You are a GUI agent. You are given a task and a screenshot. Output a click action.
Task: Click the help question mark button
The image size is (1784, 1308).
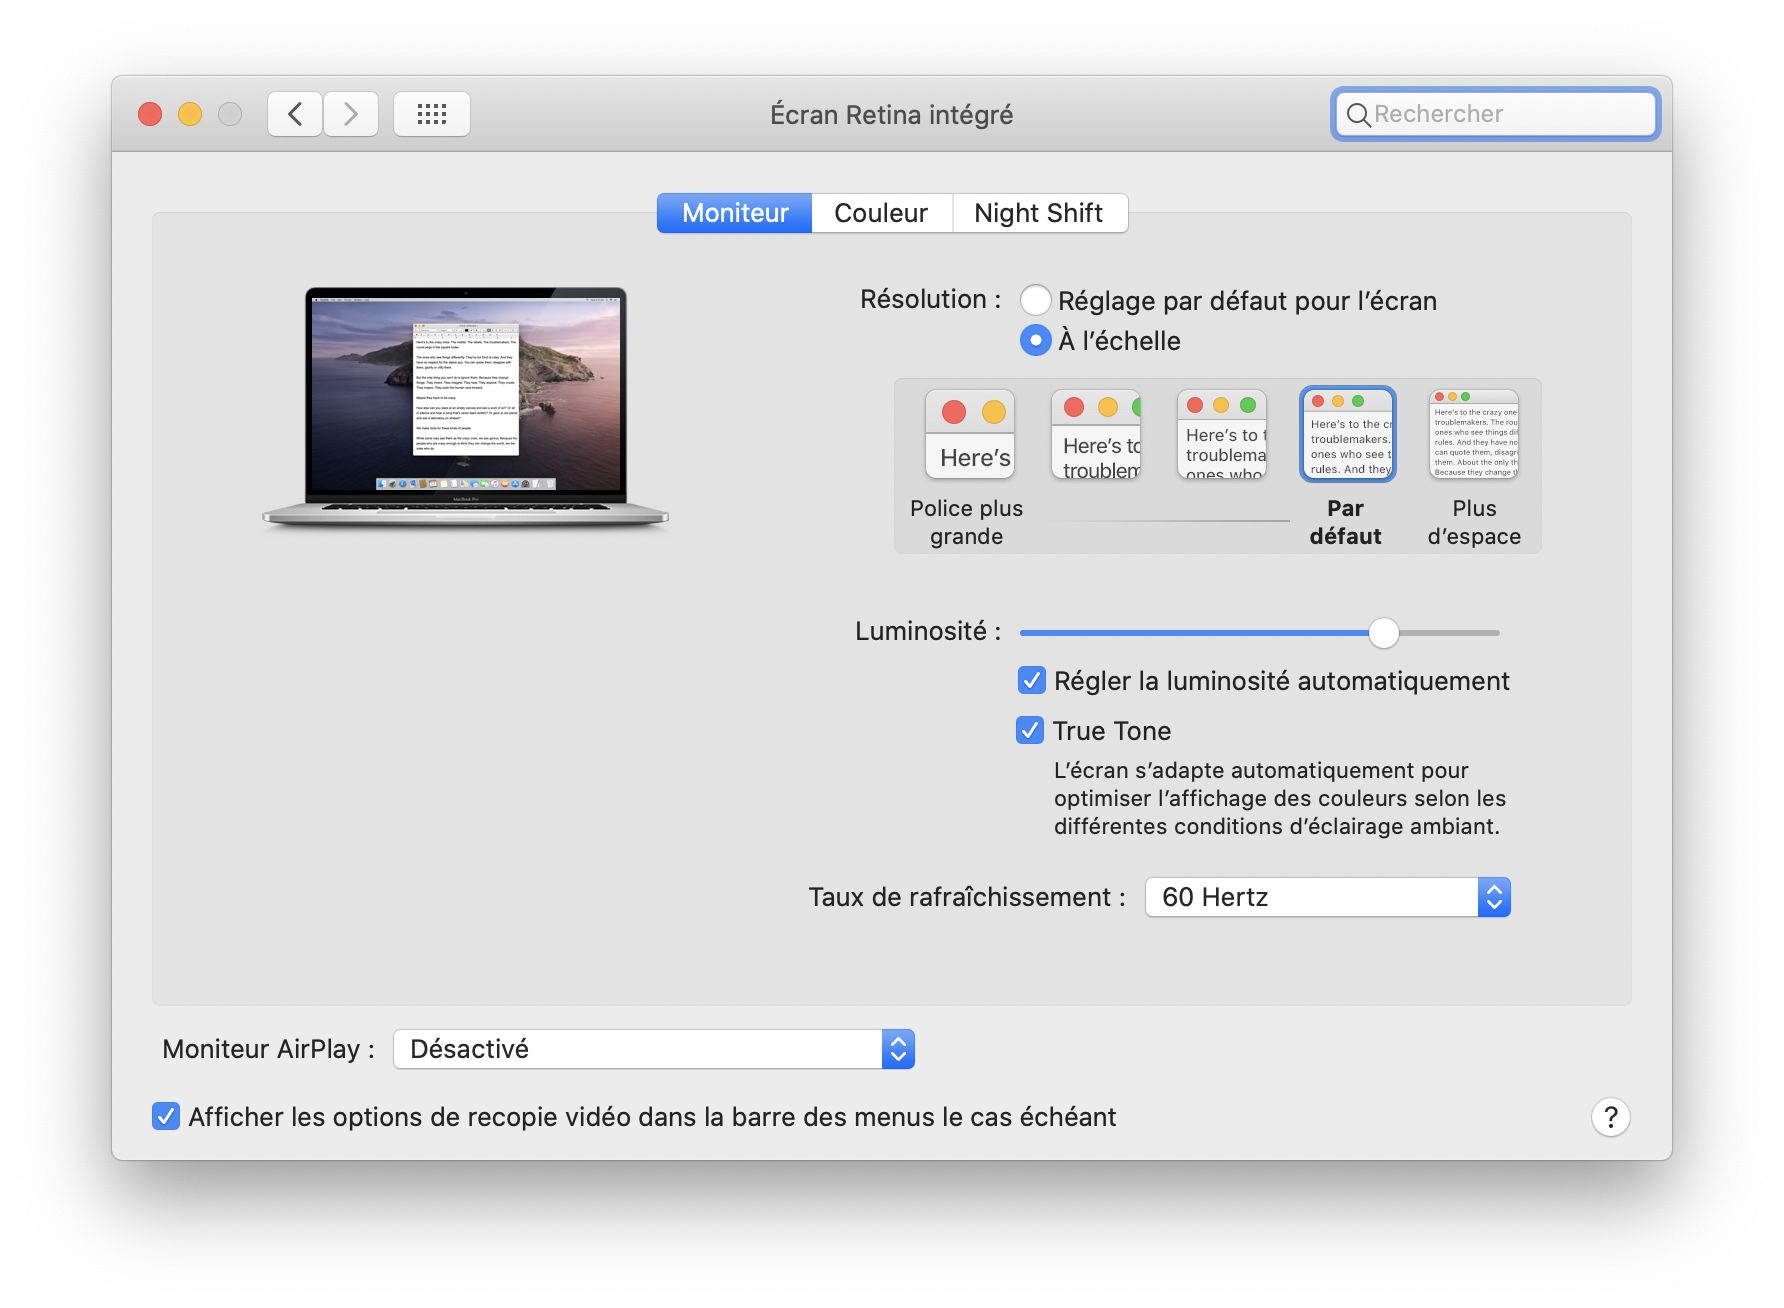(1611, 1117)
